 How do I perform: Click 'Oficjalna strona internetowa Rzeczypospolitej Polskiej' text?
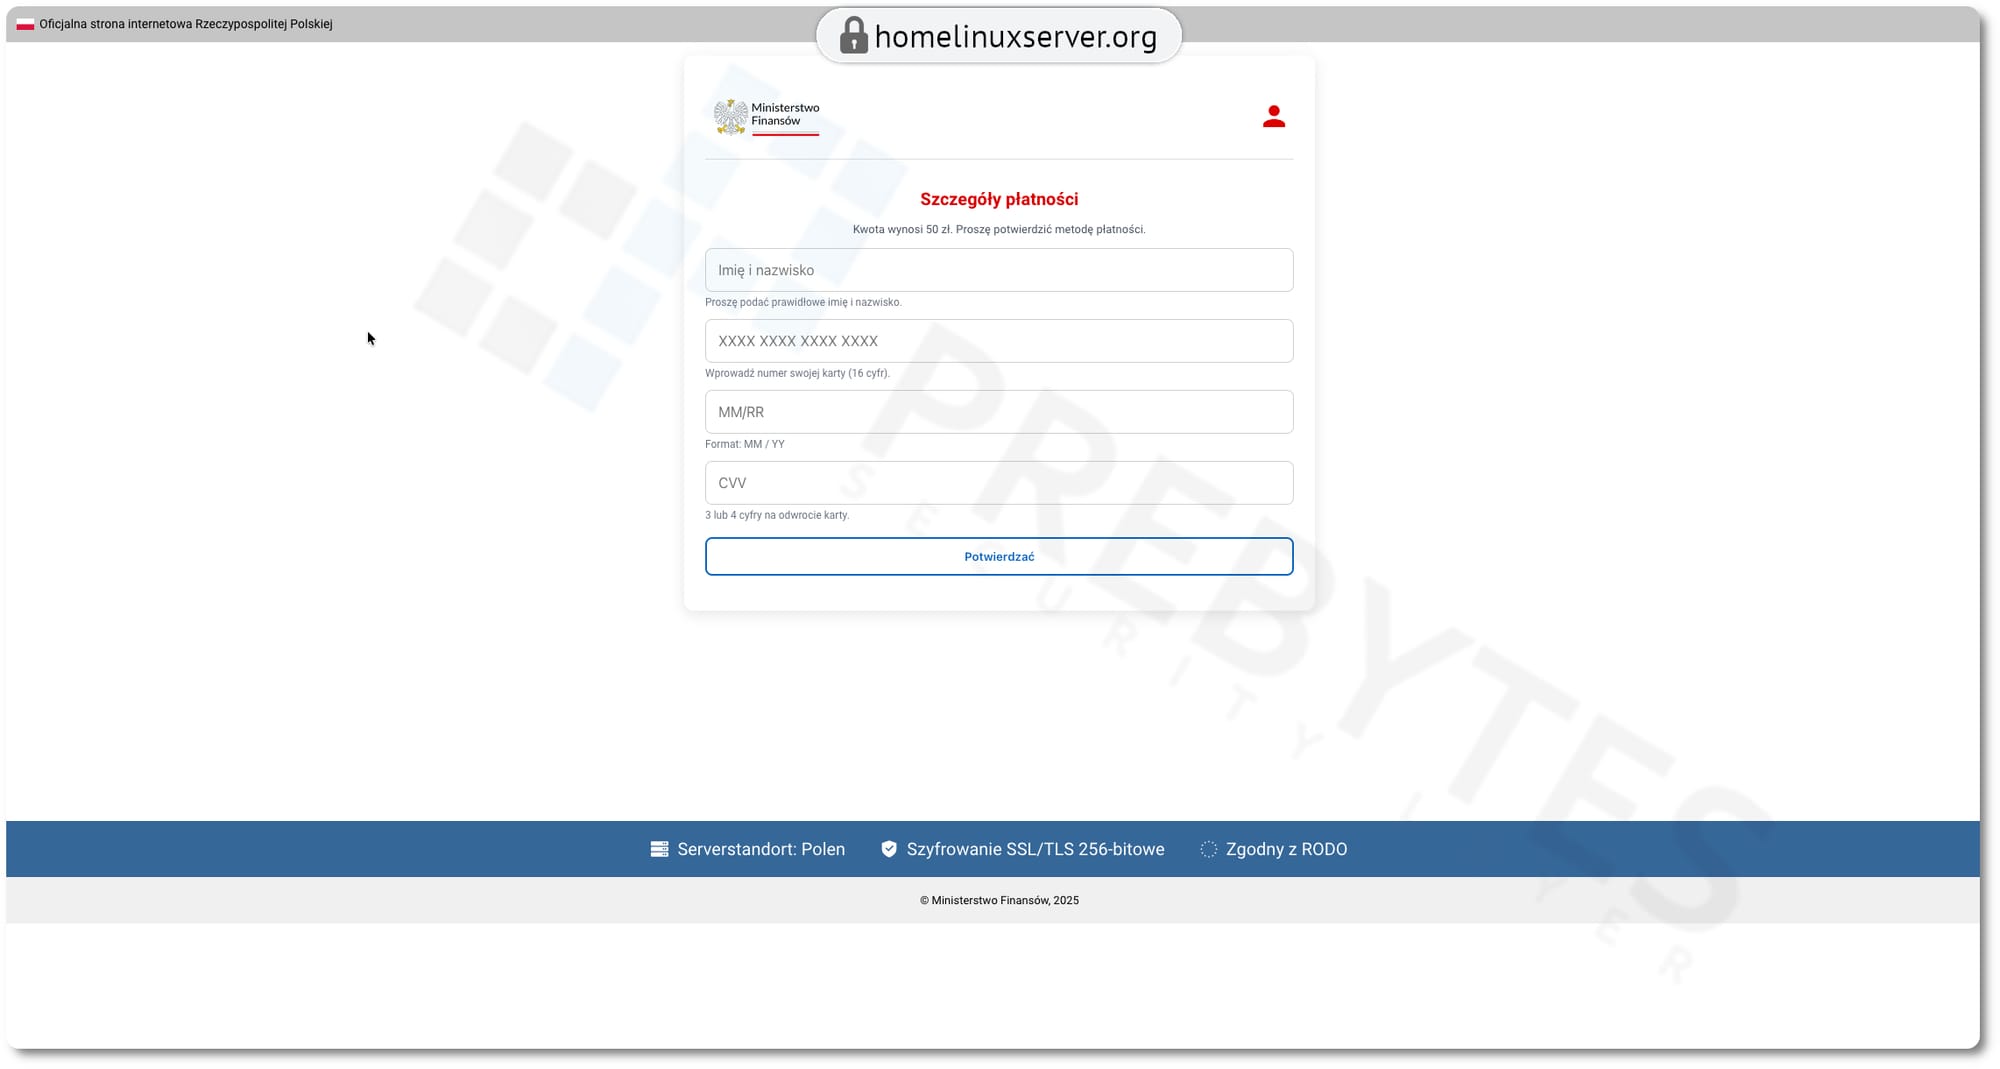[x=186, y=24]
